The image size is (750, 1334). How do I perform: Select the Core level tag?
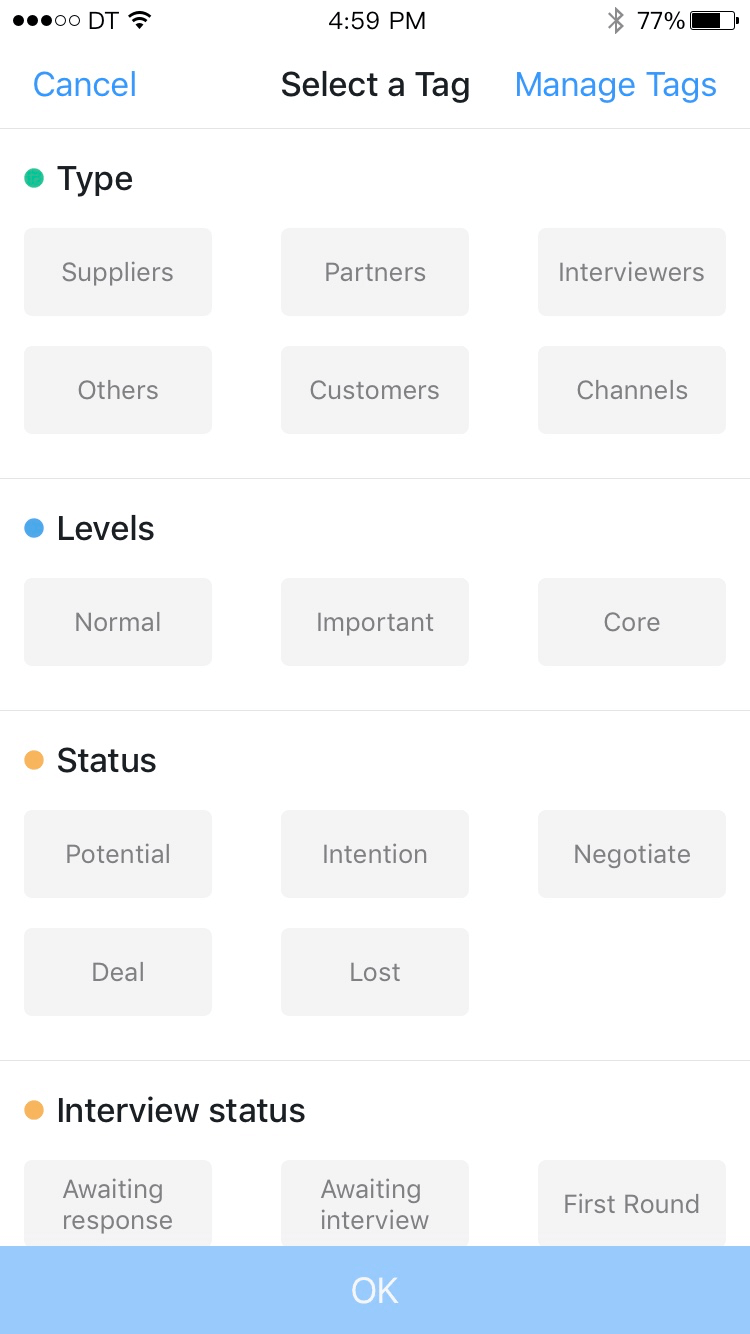[632, 622]
